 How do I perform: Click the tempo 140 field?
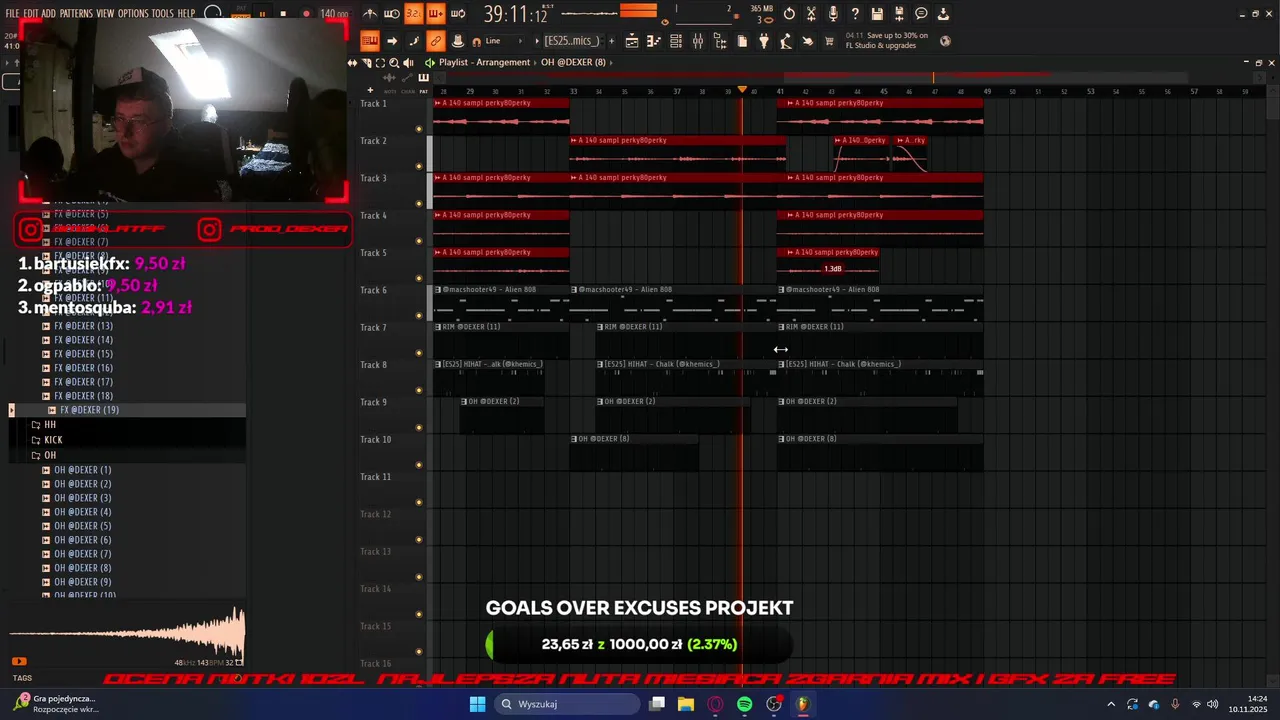(334, 14)
